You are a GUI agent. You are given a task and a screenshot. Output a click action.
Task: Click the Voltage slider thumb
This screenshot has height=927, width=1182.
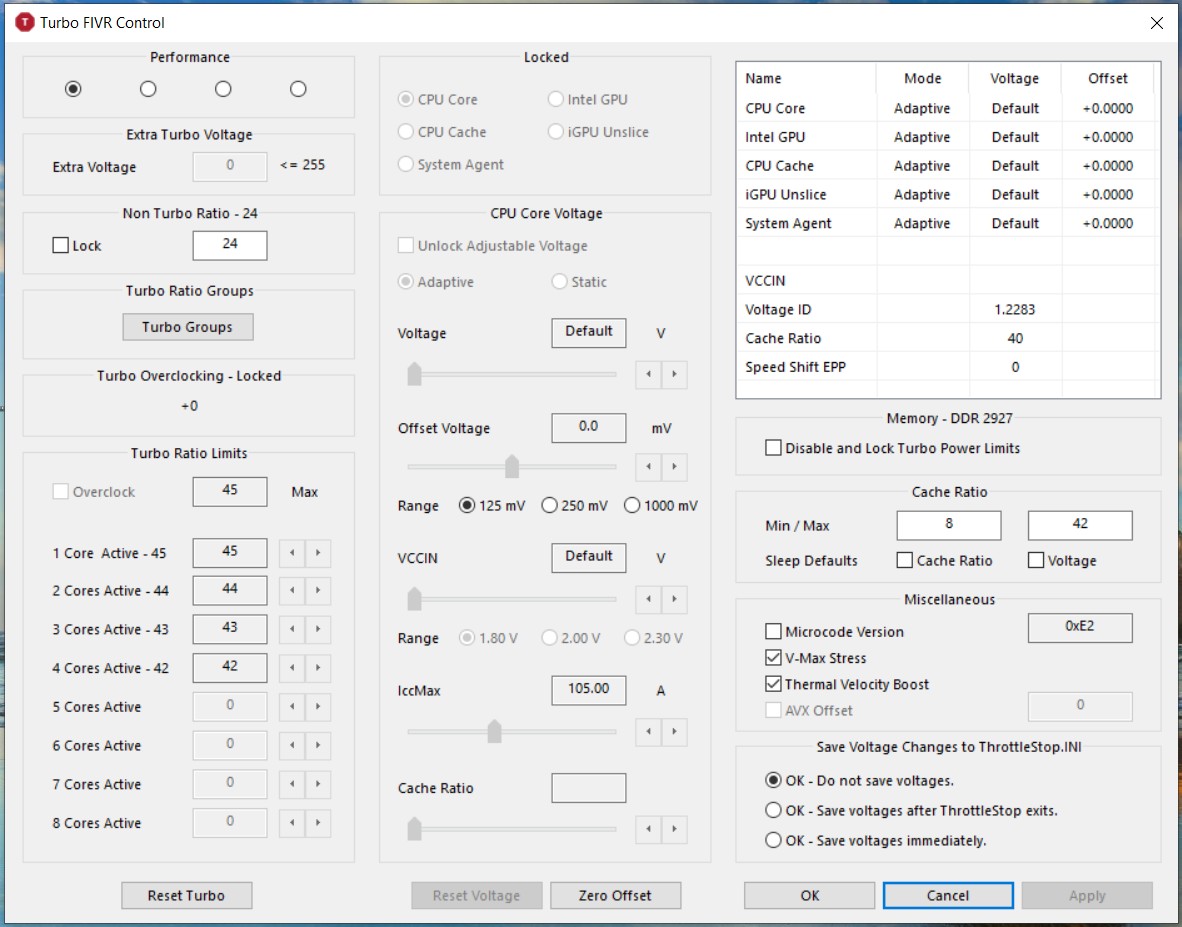tap(414, 374)
